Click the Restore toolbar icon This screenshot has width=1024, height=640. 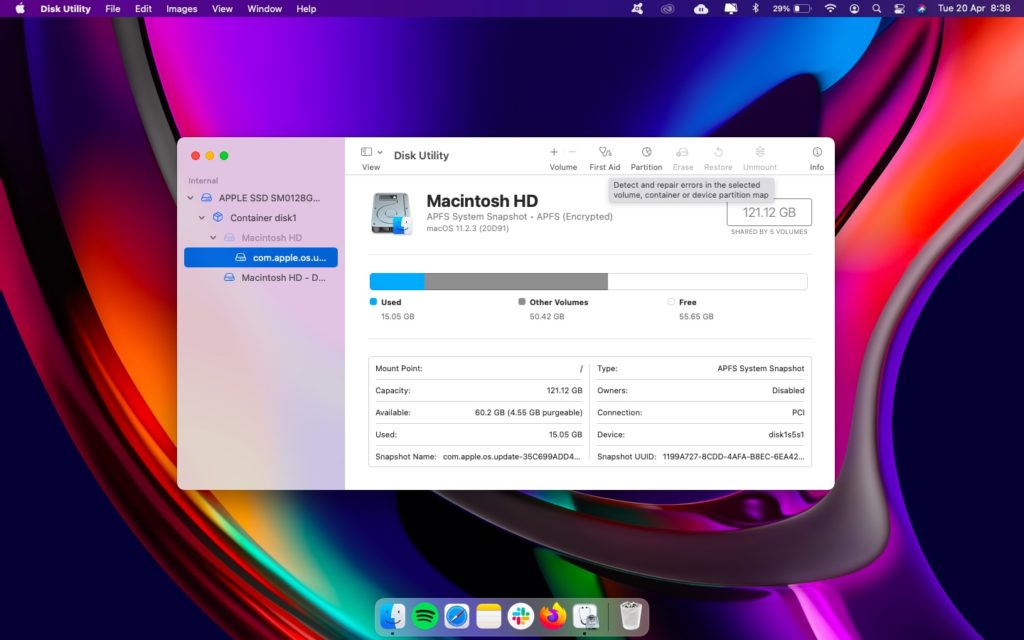(718, 155)
